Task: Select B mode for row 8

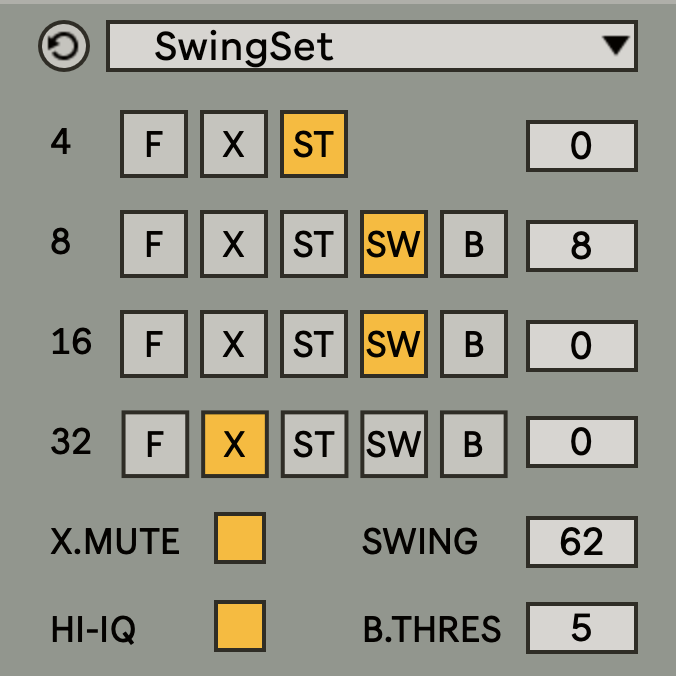Action: (474, 245)
